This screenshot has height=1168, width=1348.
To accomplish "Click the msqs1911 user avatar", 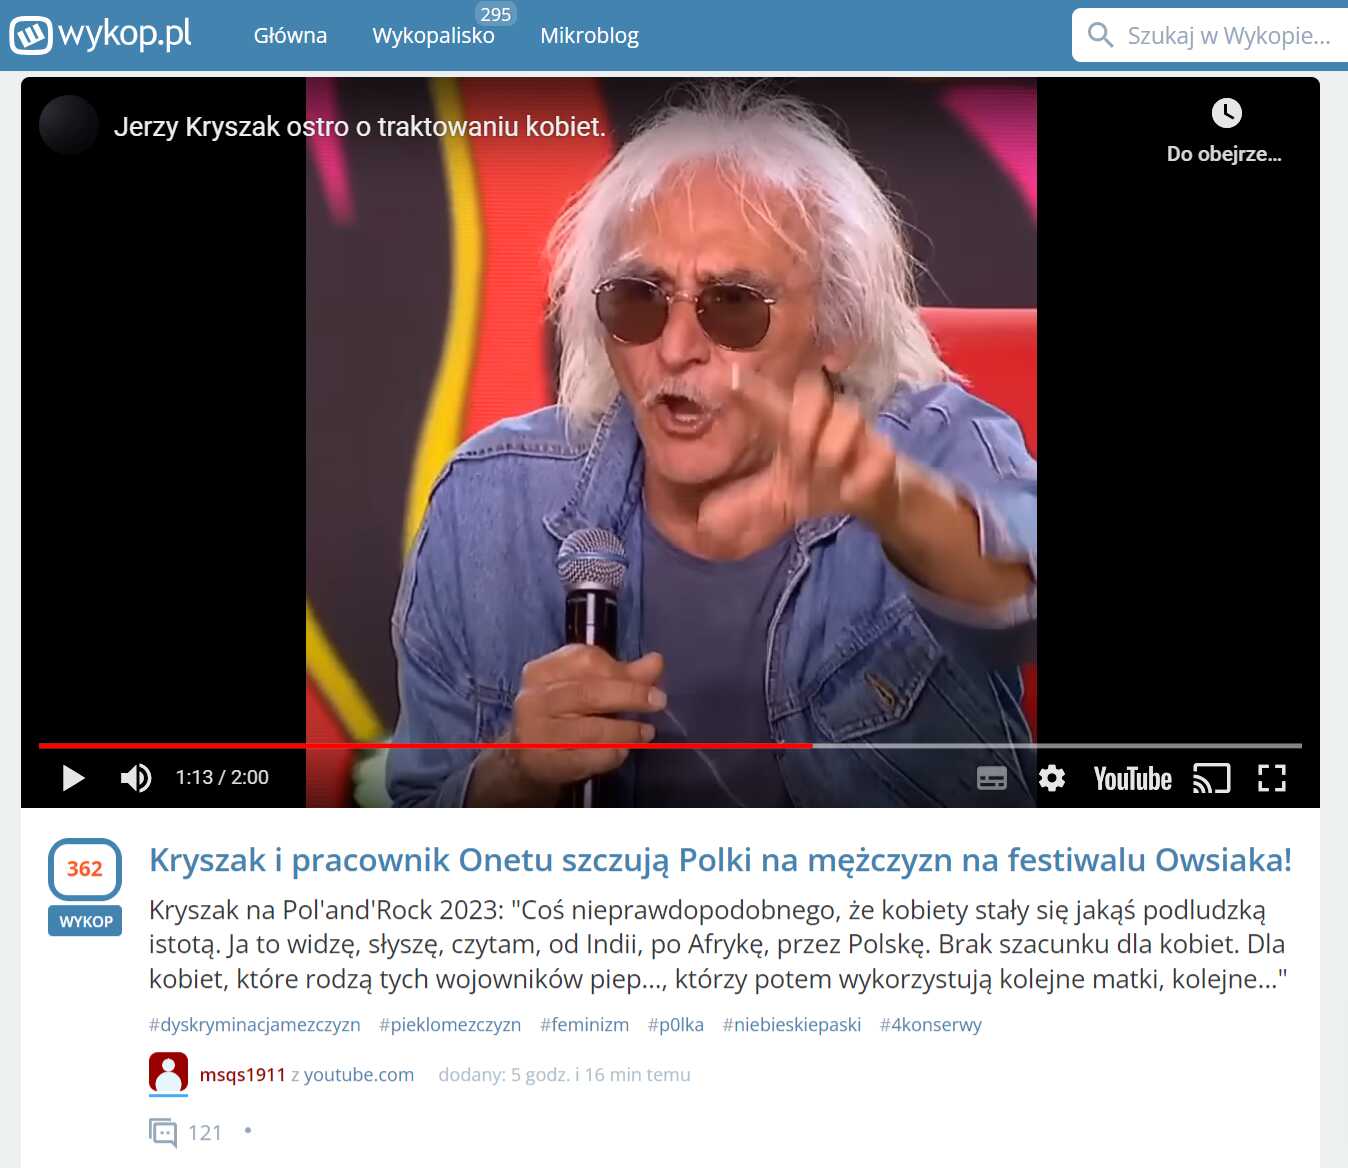I will 168,1073.
